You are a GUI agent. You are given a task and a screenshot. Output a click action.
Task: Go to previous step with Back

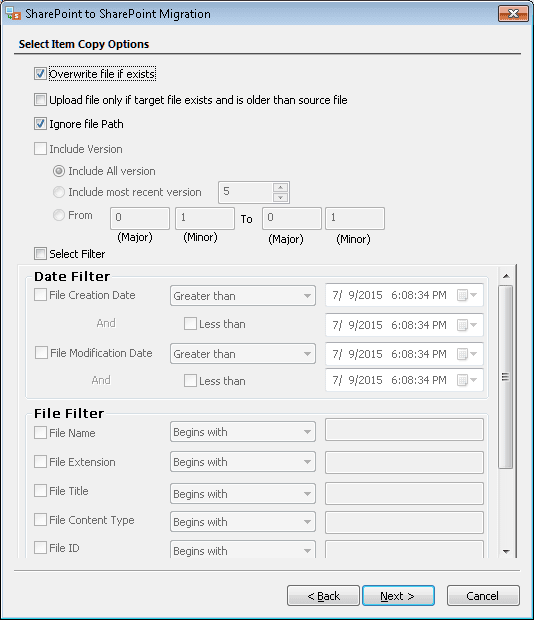pos(323,595)
